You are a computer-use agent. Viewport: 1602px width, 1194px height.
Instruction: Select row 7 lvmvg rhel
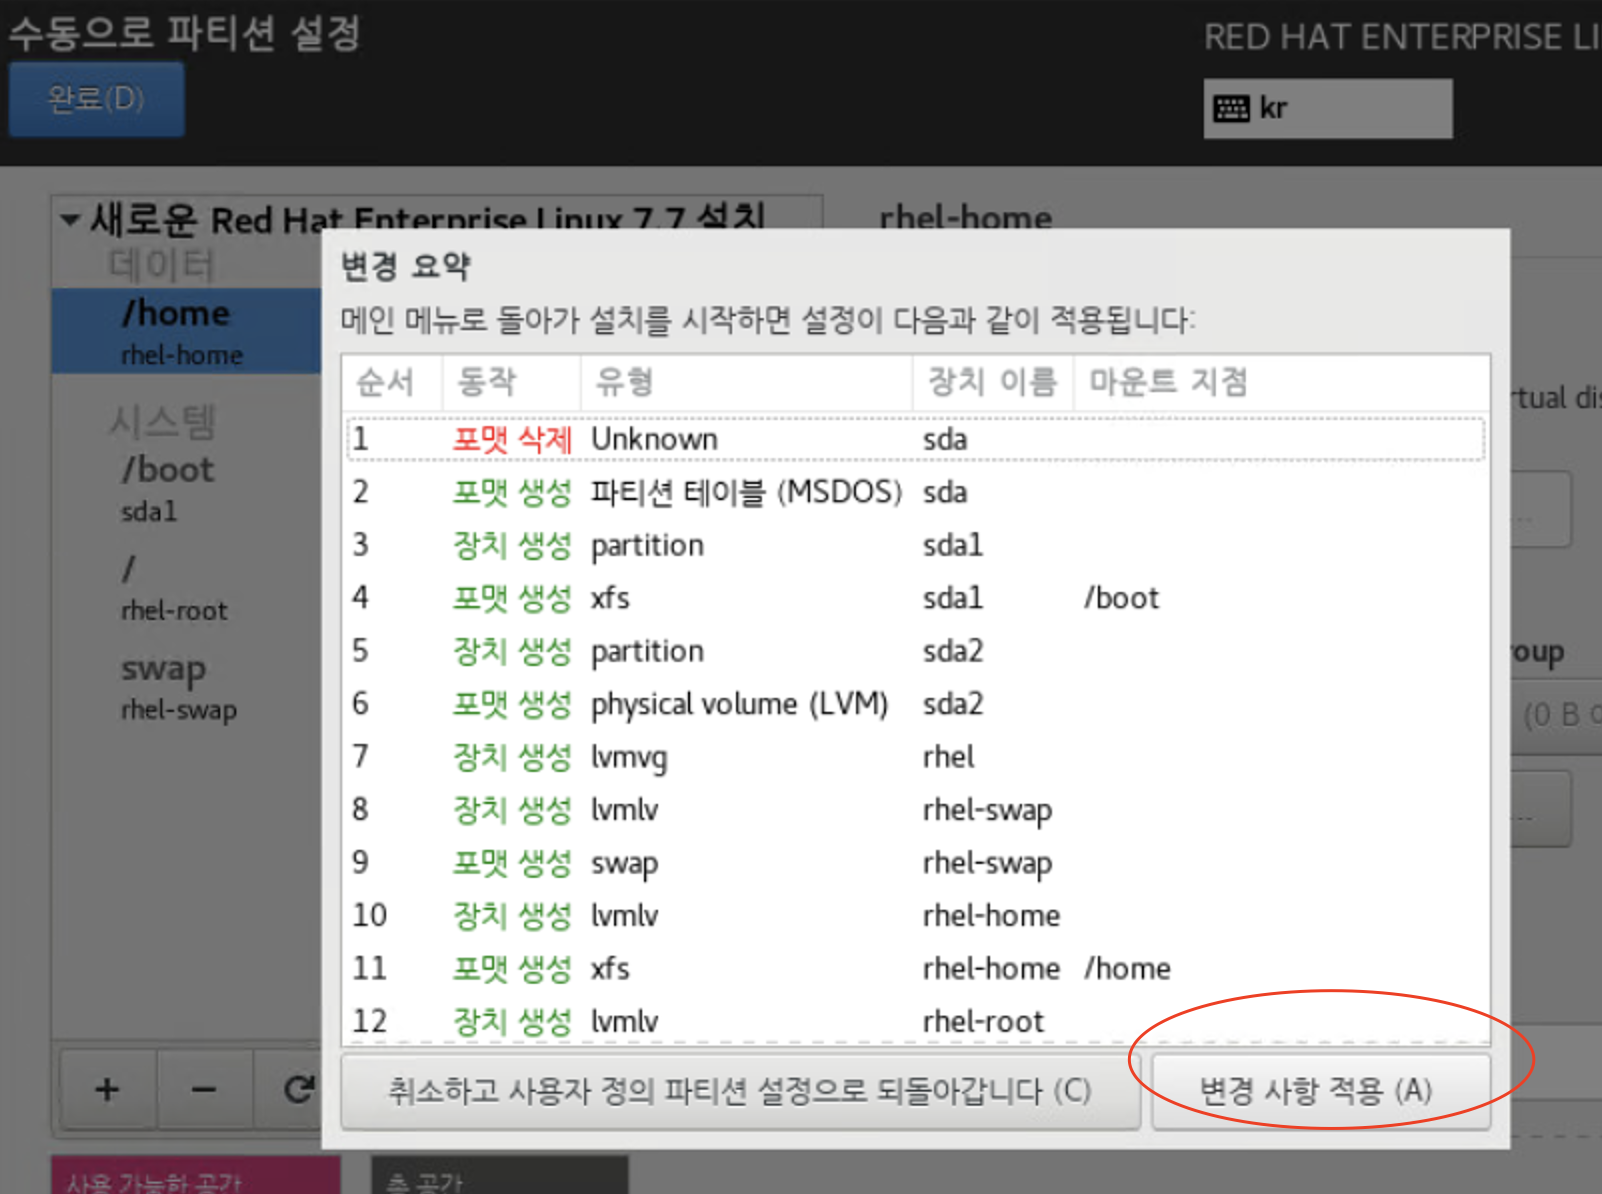[x=915, y=757]
